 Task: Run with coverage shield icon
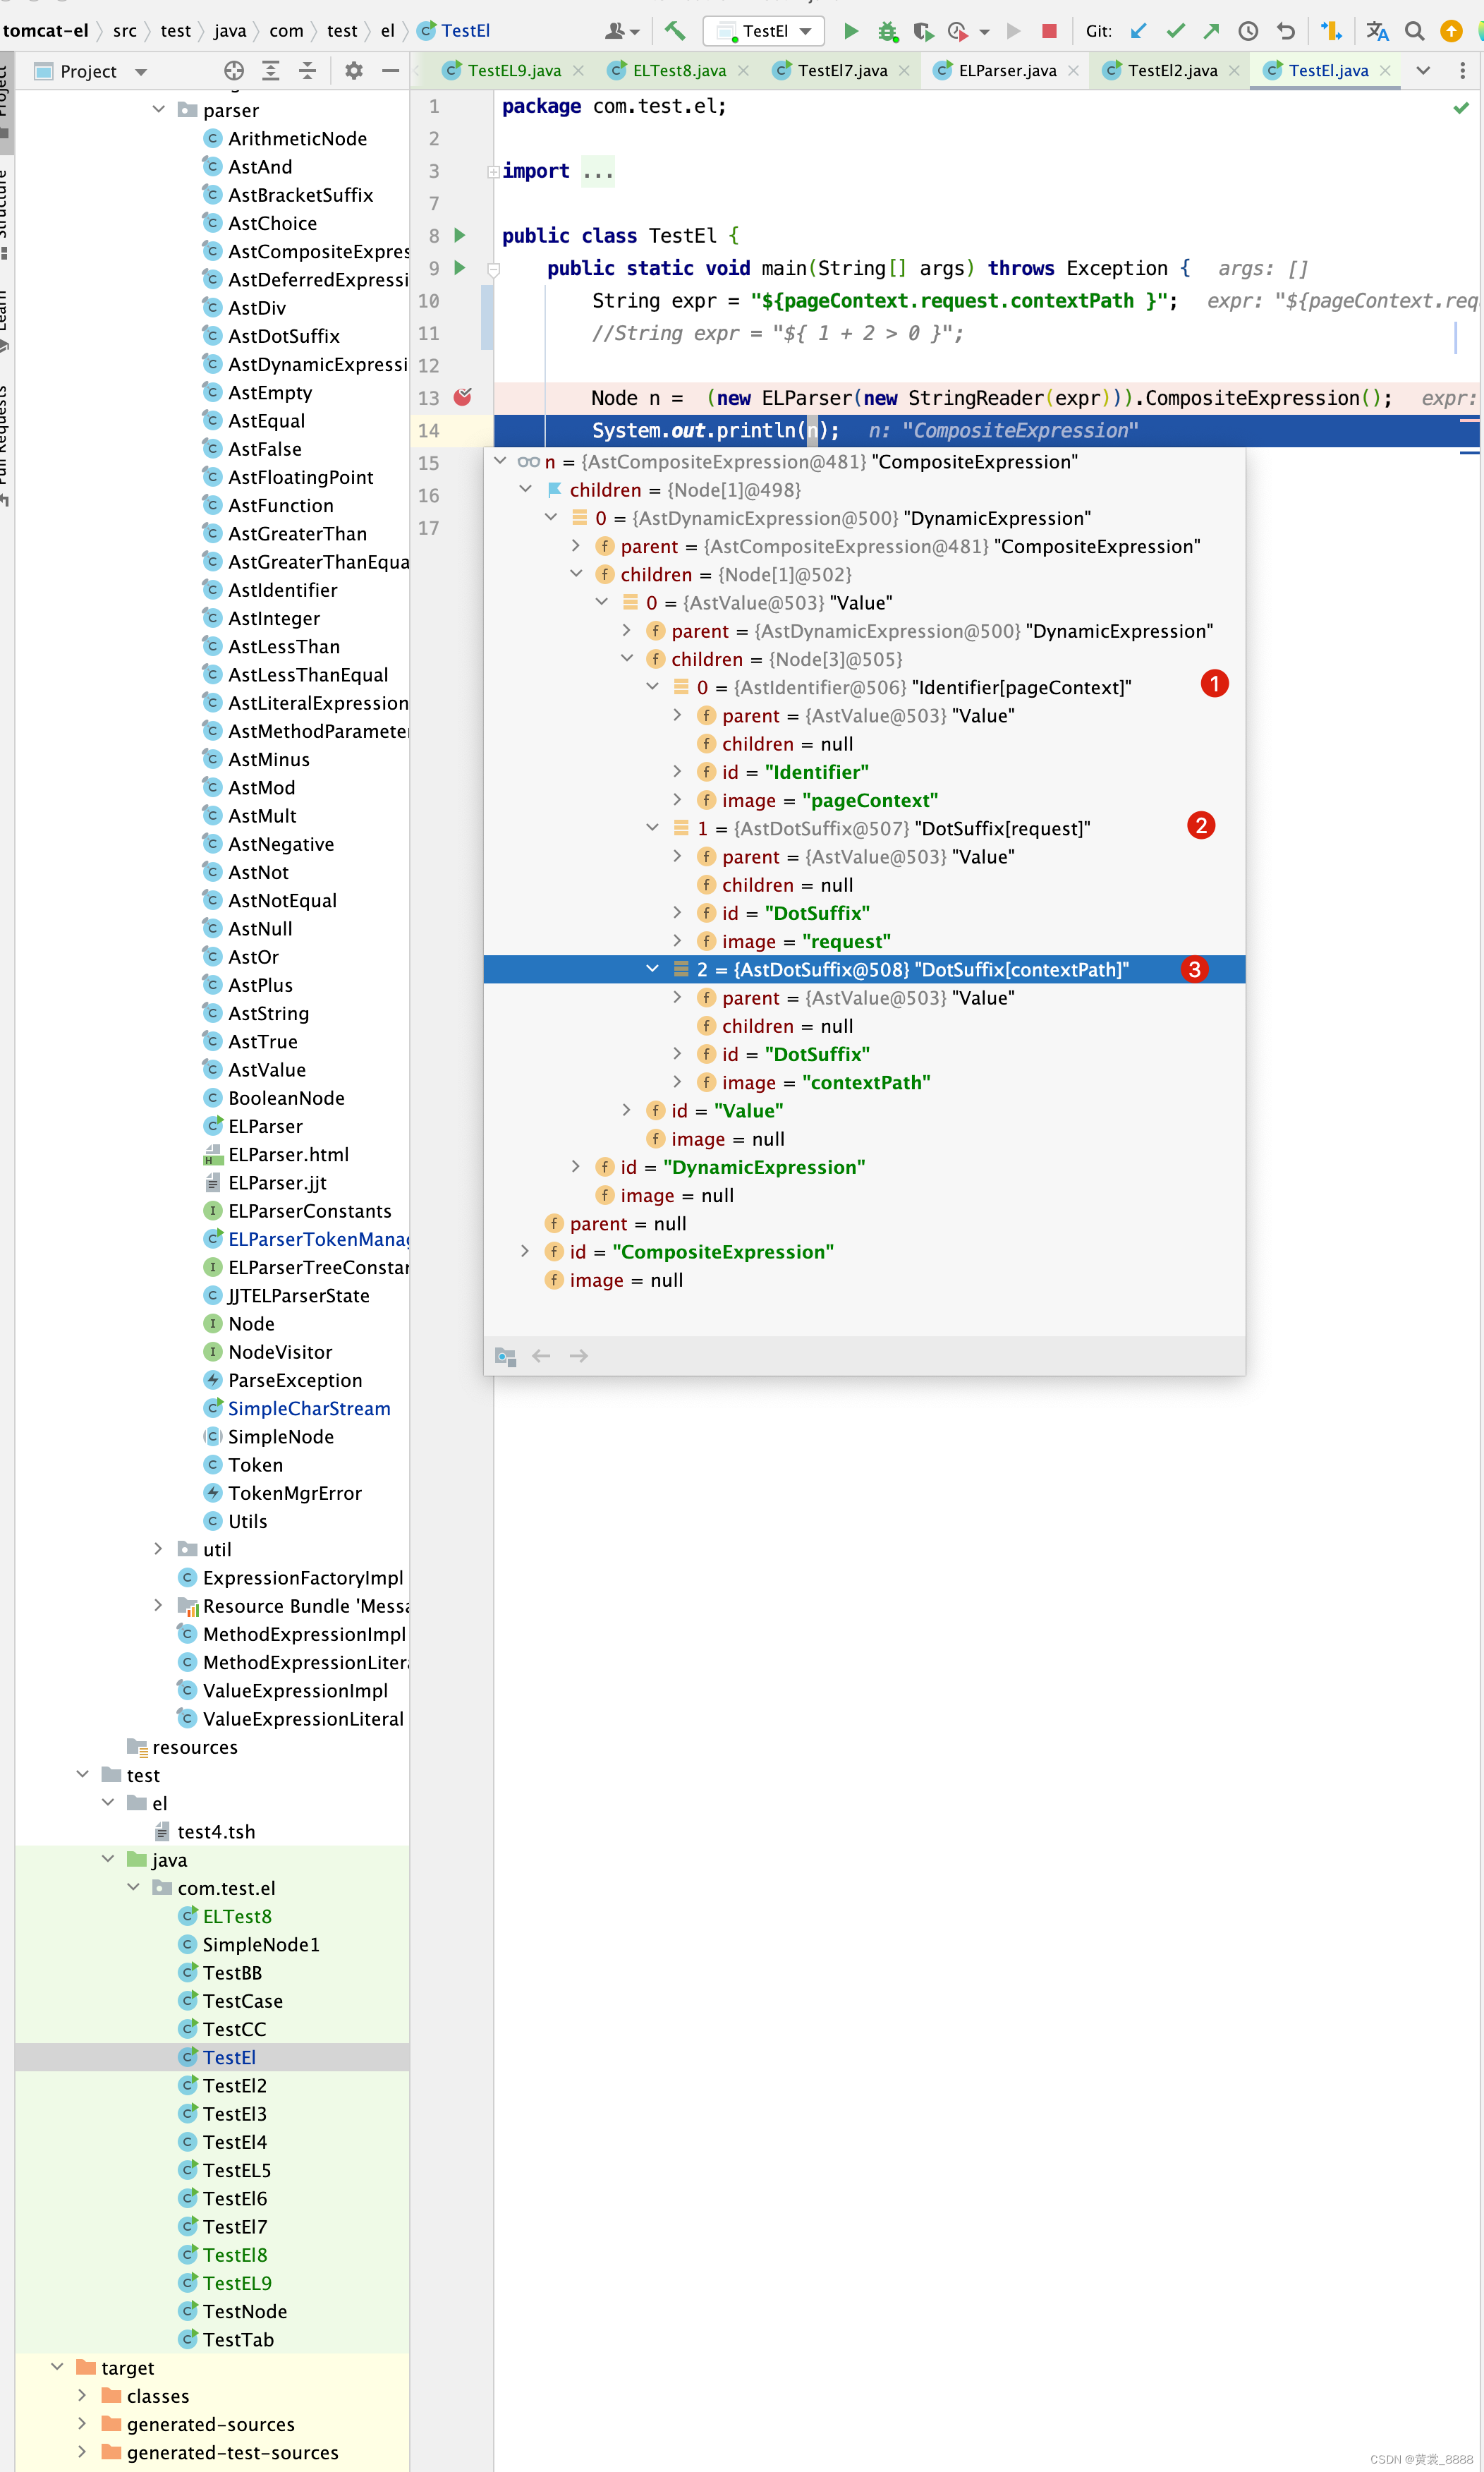point(923,31)
